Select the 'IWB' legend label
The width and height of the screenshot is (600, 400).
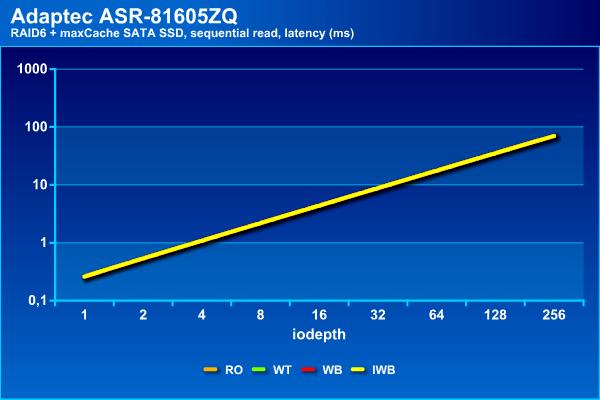click(383, 370)
